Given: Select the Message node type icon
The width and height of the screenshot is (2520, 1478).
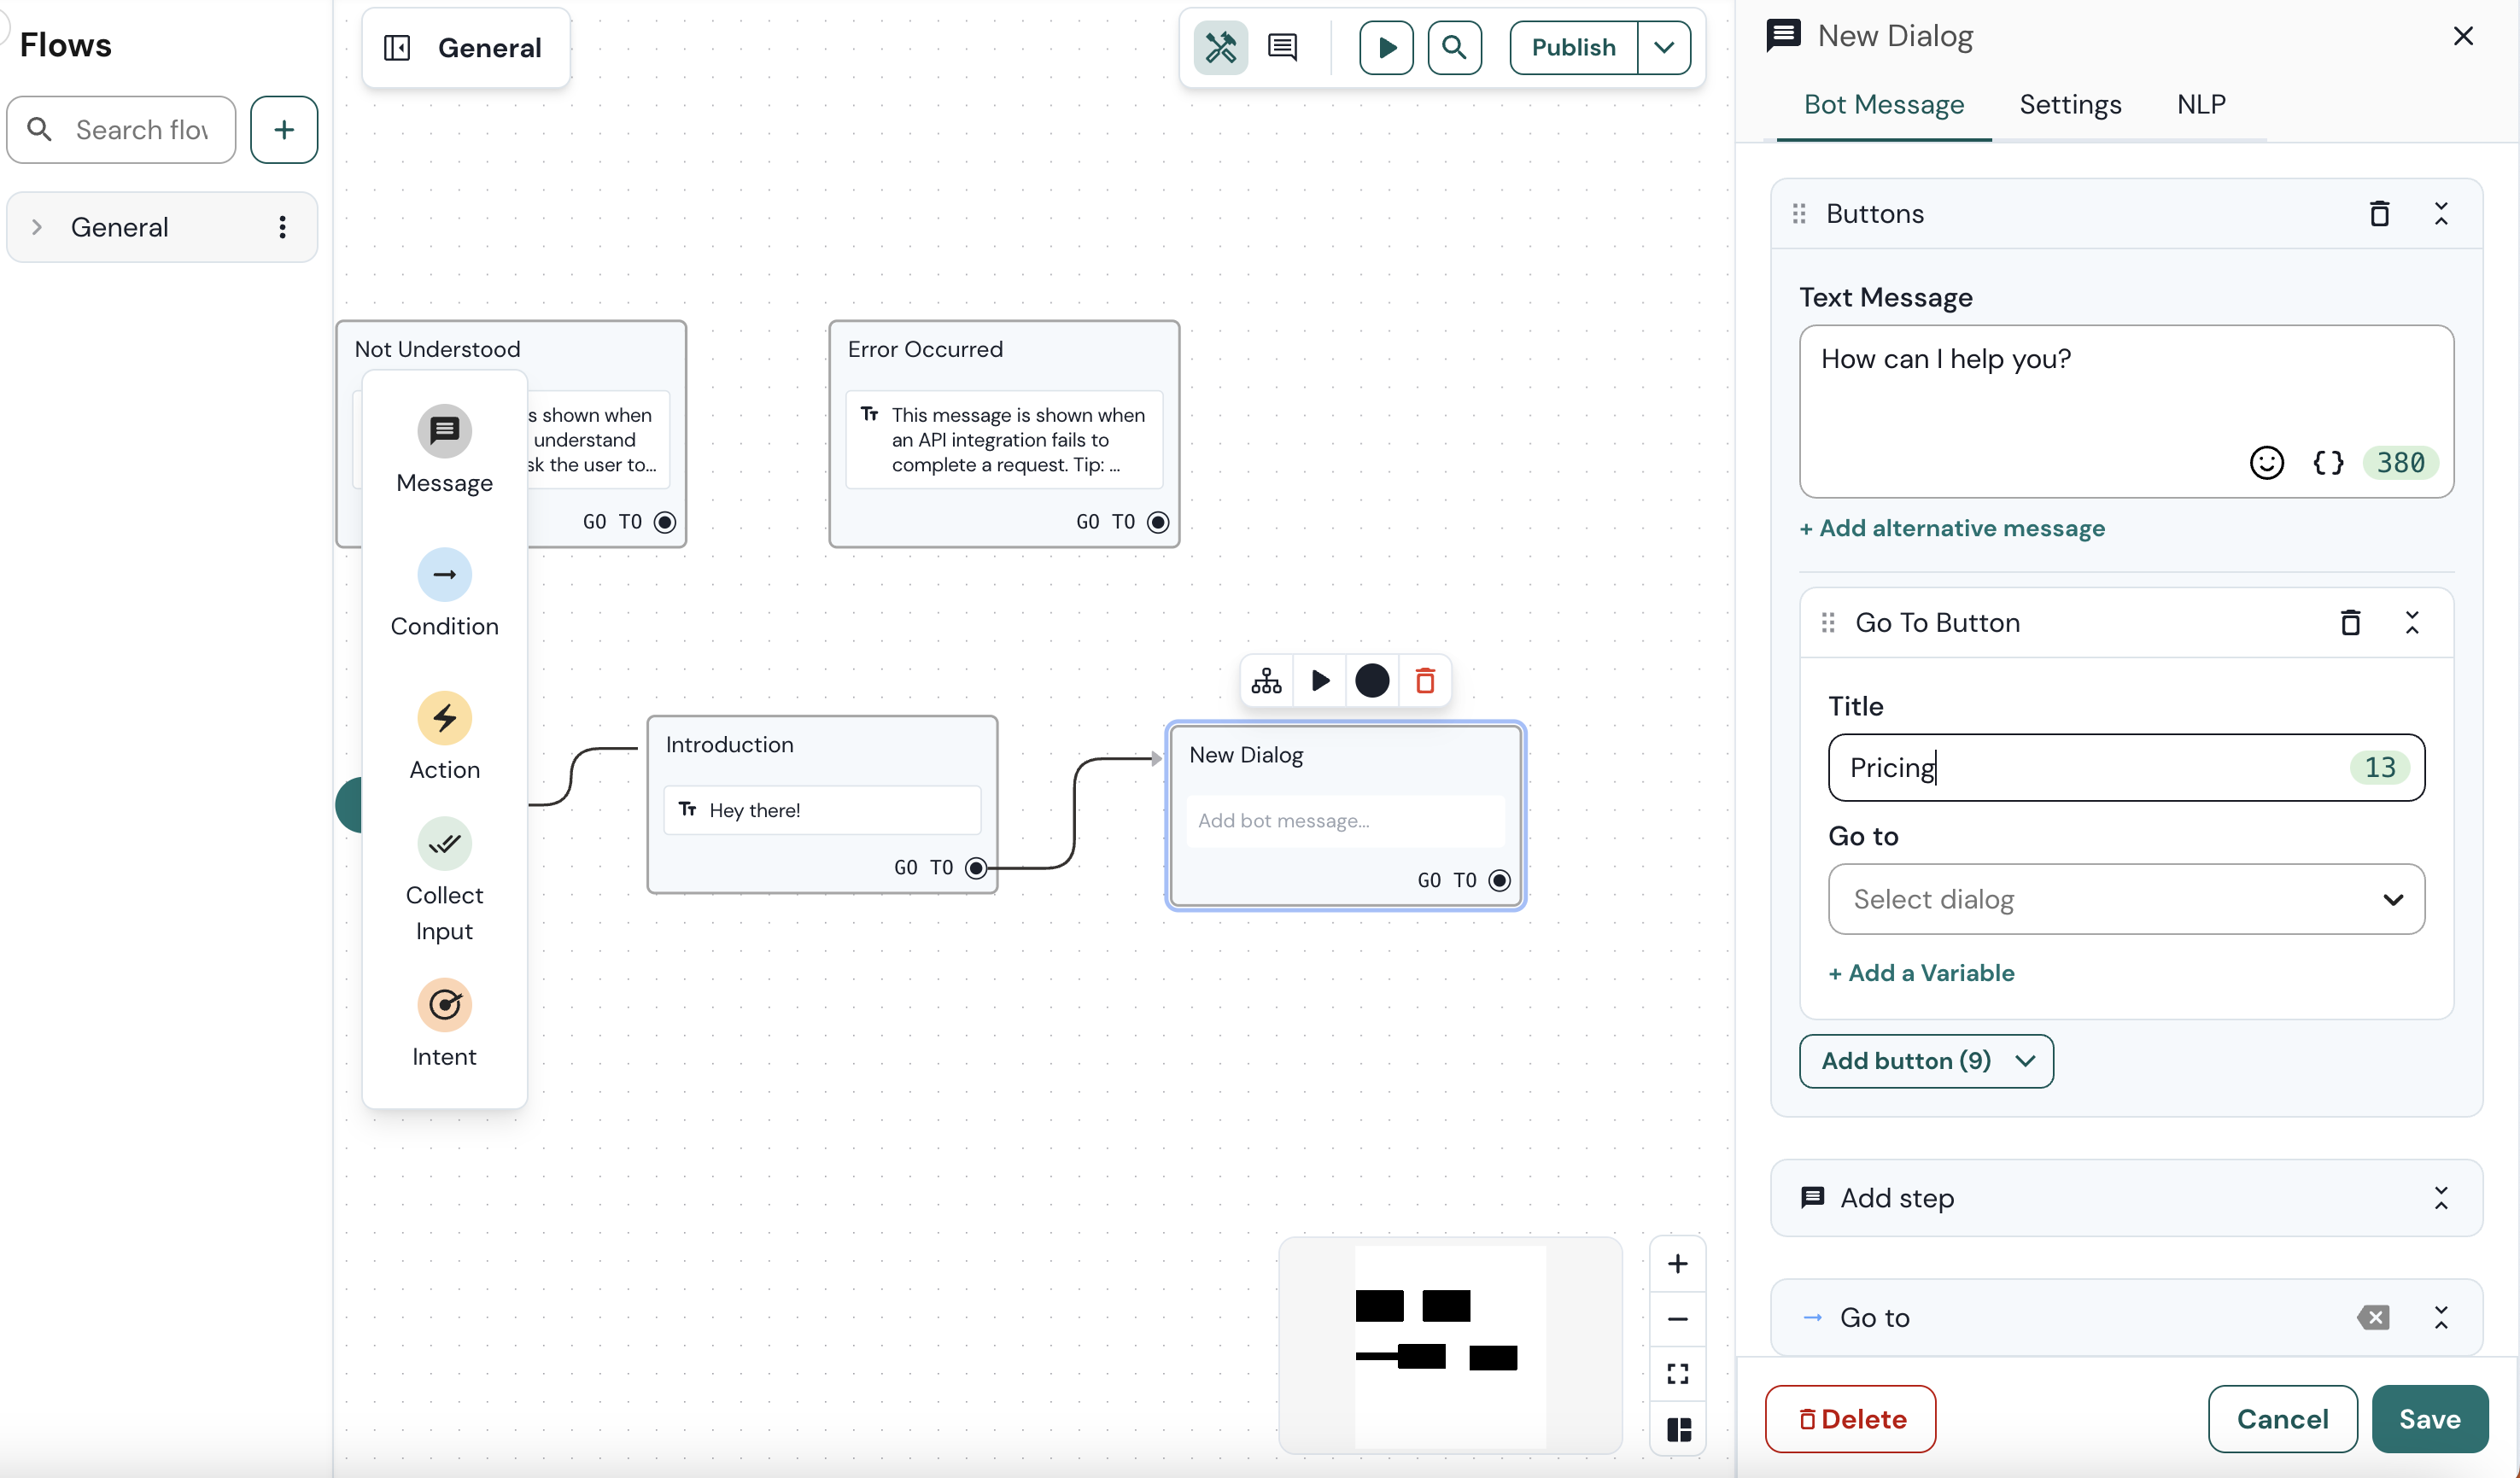Looking at the screenshot, I should pos(444,430).
